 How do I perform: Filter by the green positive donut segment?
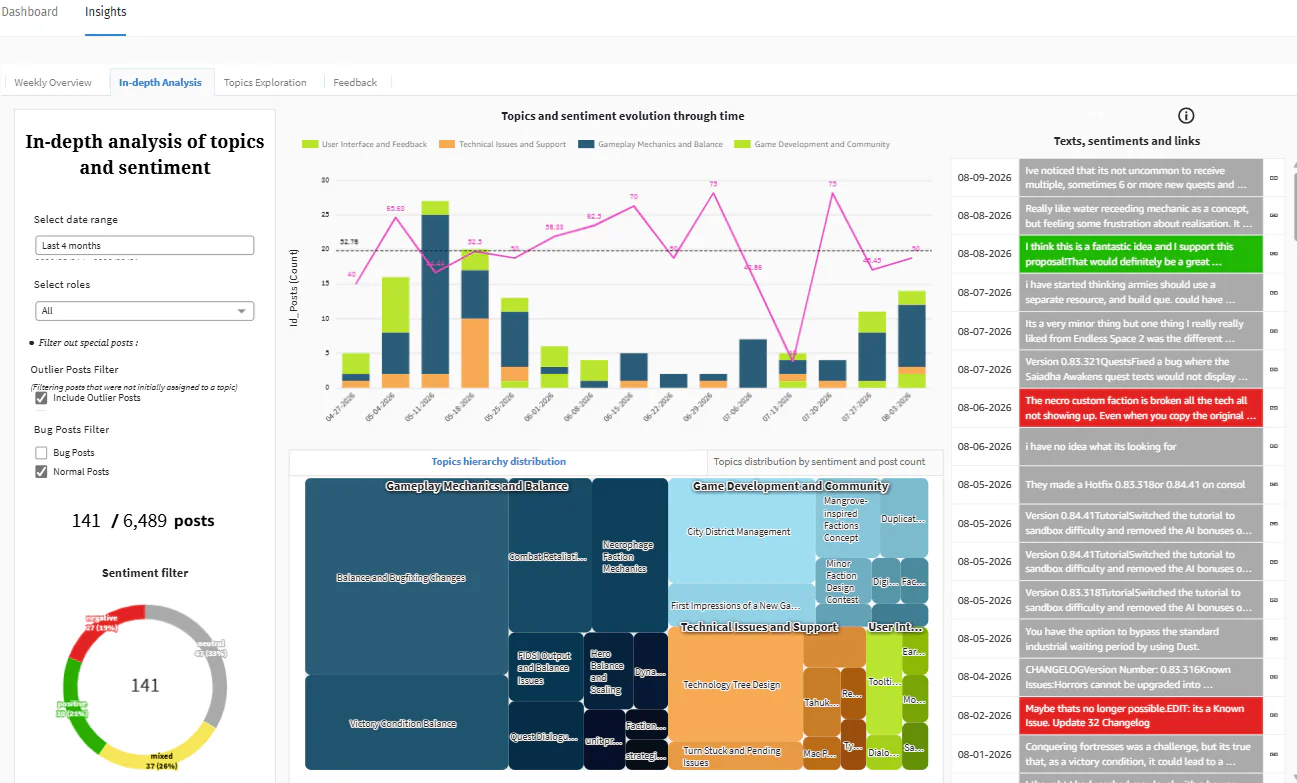click(x=76, y=707)
